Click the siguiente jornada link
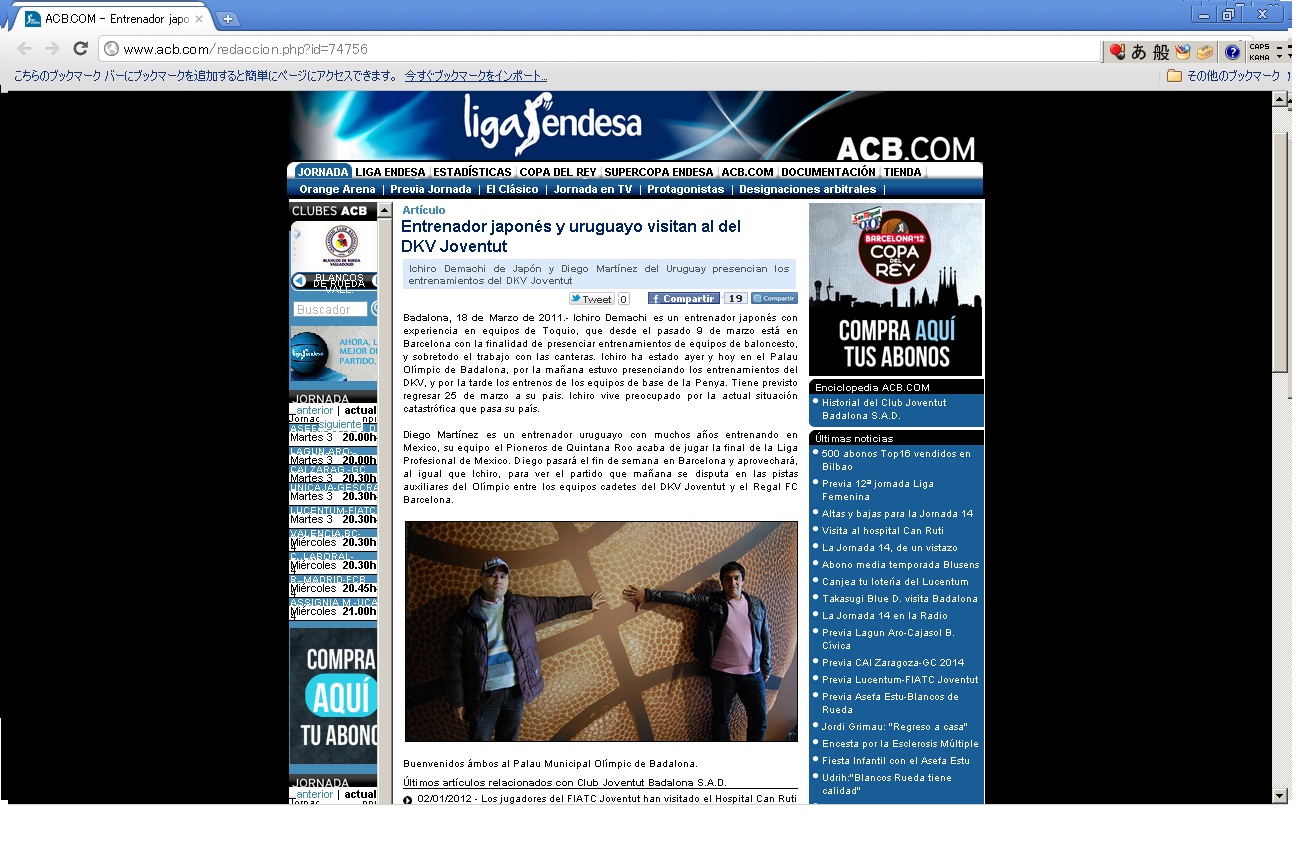 339,424
